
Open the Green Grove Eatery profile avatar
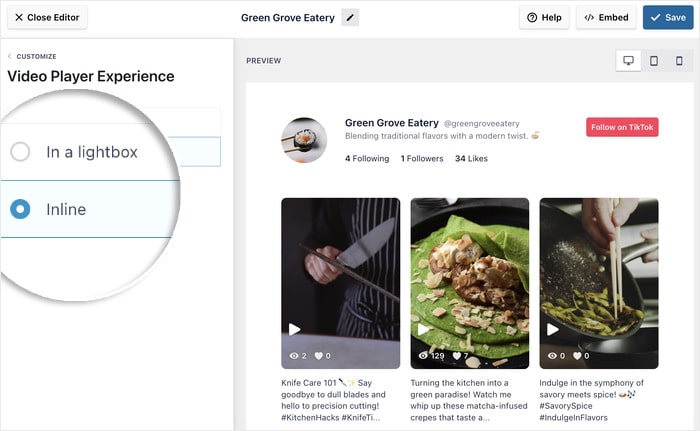[x=304, y=140]
